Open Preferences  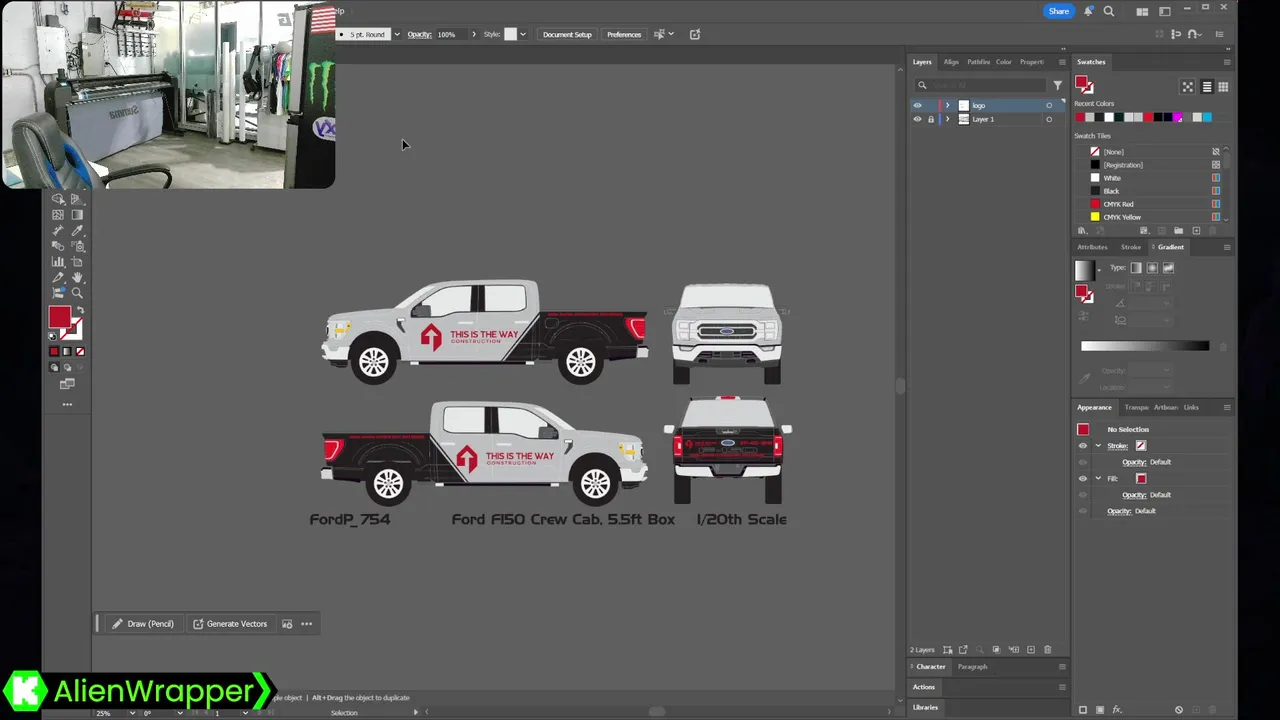[624, 34]
